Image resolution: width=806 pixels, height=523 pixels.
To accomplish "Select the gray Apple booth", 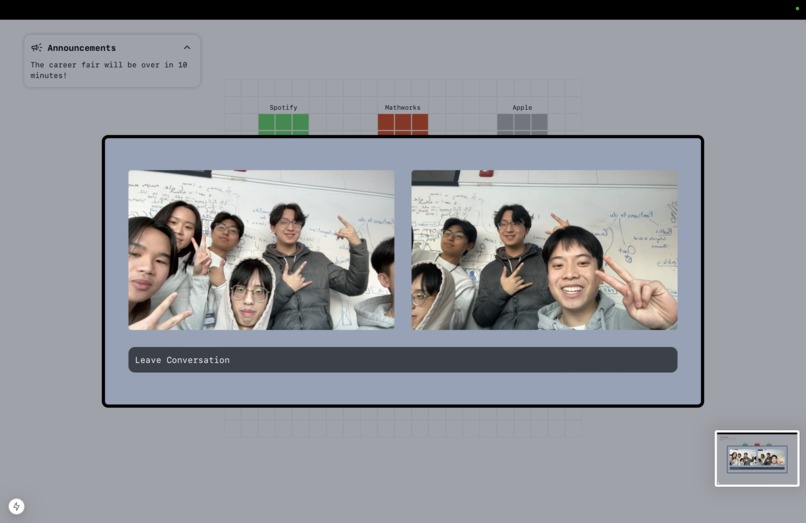I will tap(522, 125).
